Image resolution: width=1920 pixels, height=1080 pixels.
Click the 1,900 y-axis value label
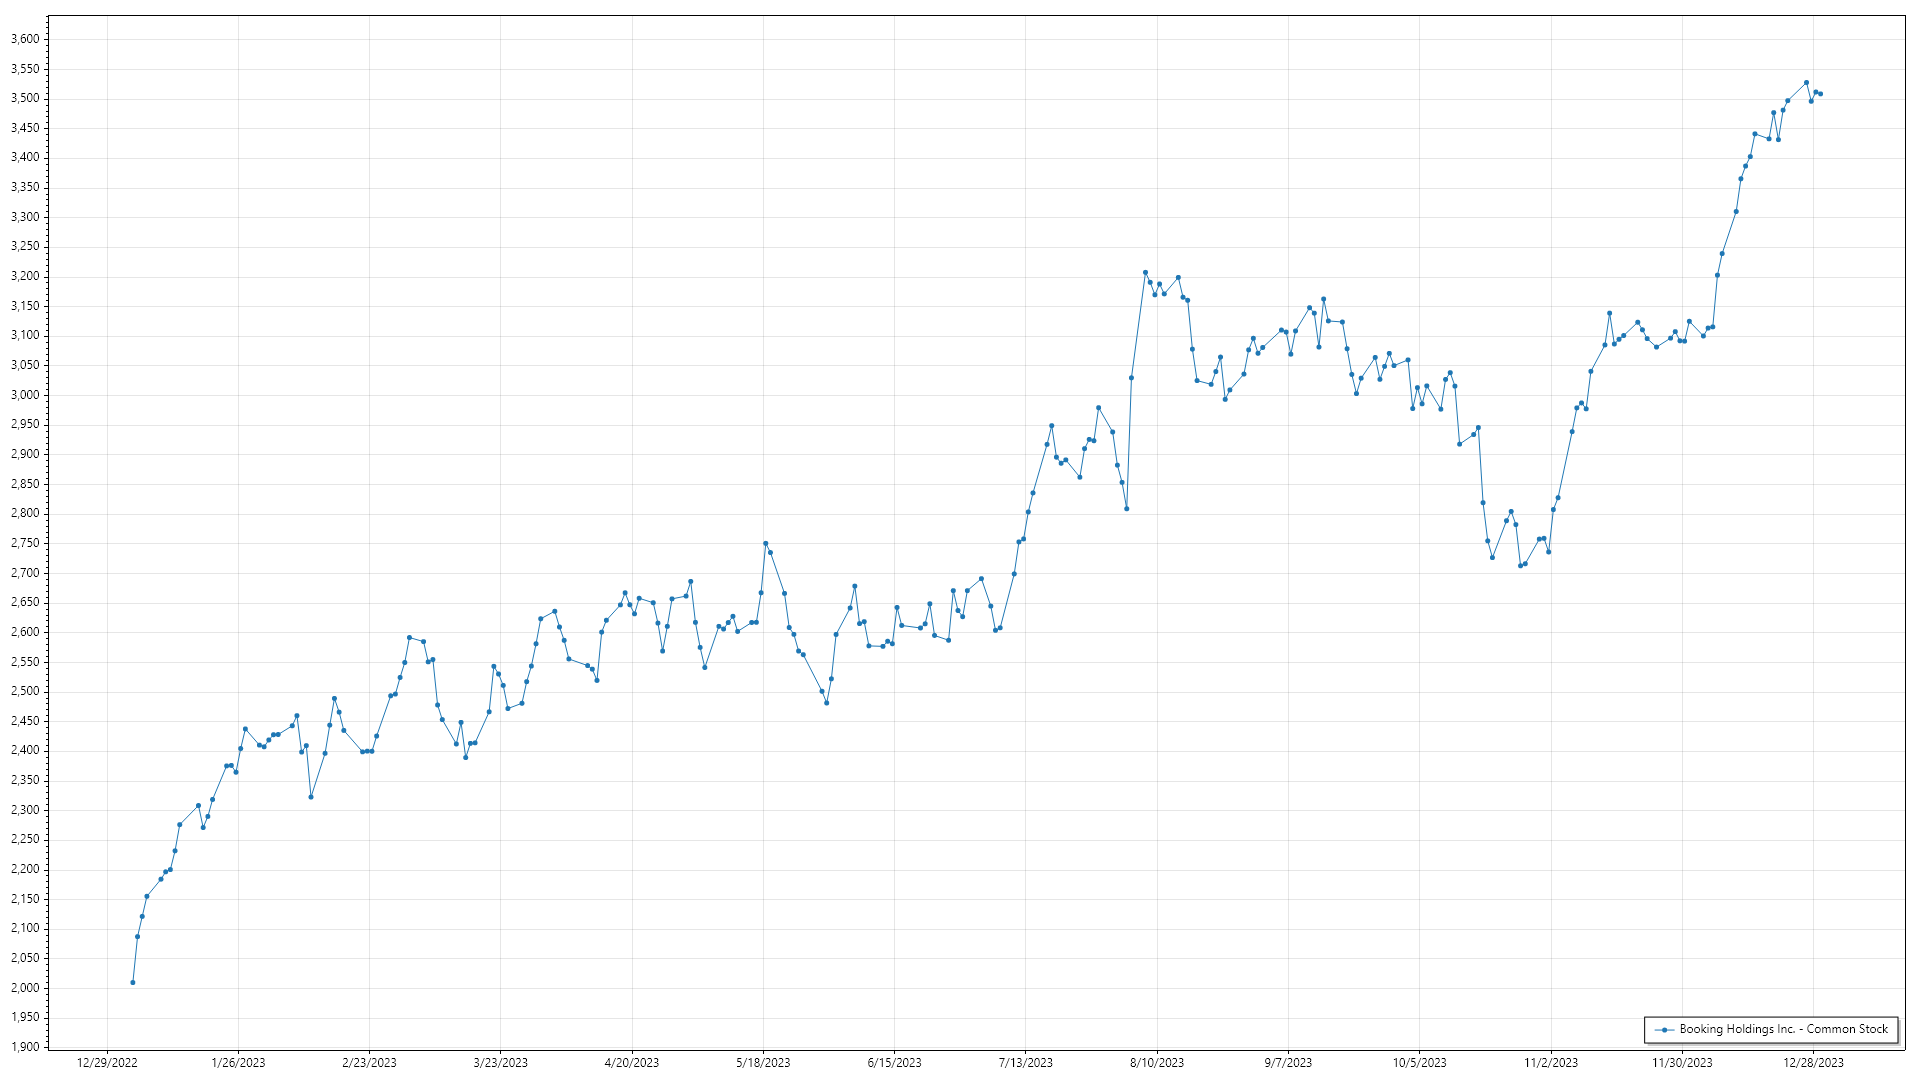[24, 1047]
